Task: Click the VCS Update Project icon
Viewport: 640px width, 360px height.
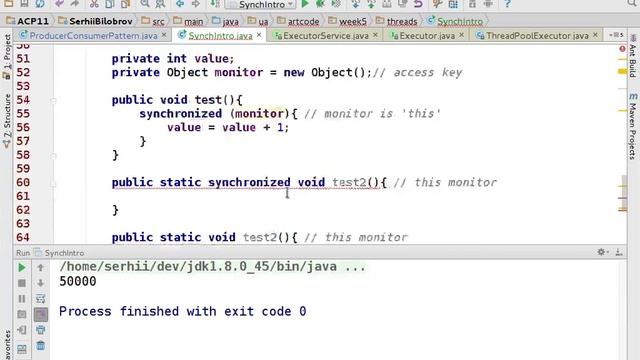Action: click(356, 4)
